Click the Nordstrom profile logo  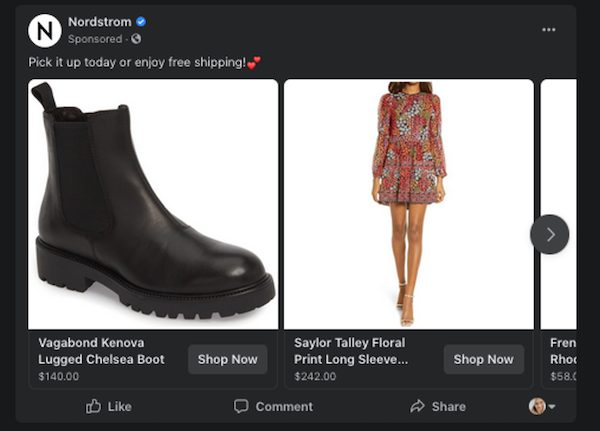click(44, 30)
